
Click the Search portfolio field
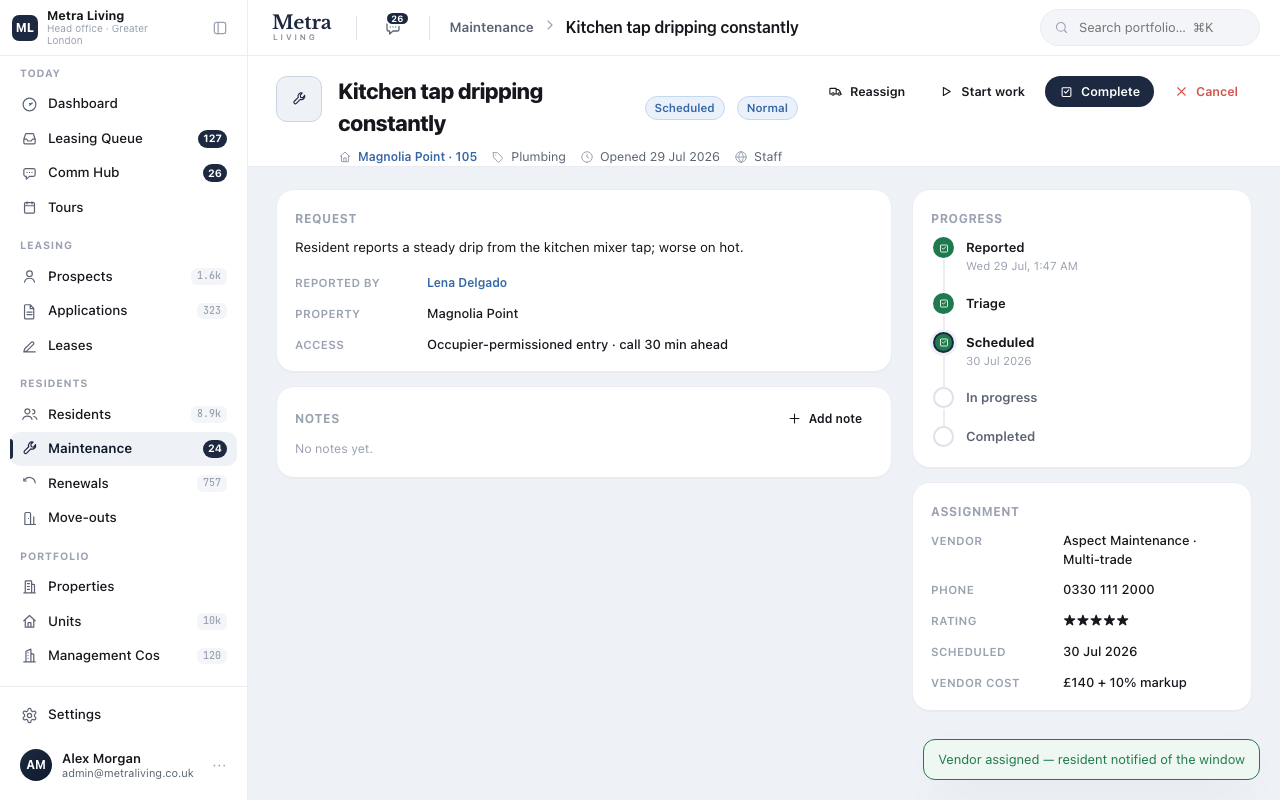click(1150, 28)
